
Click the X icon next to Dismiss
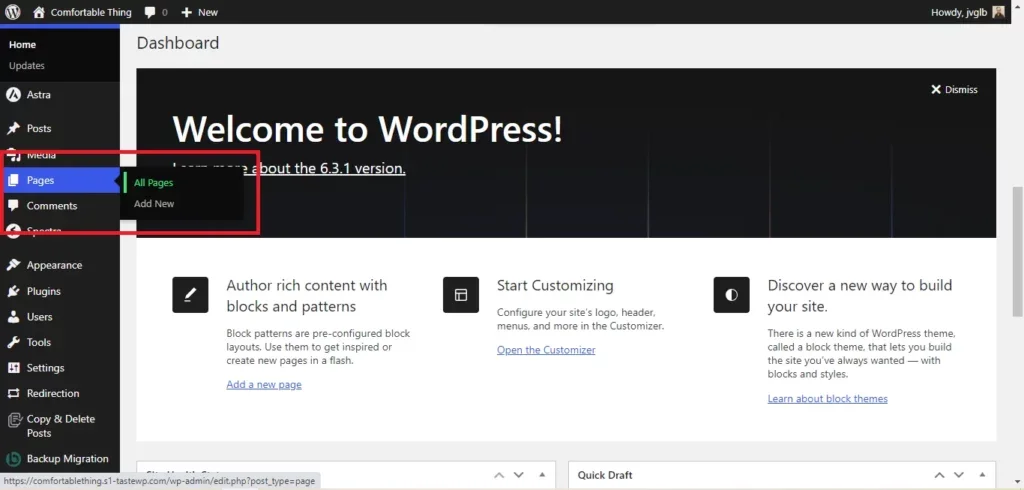(x=936, y=90)
